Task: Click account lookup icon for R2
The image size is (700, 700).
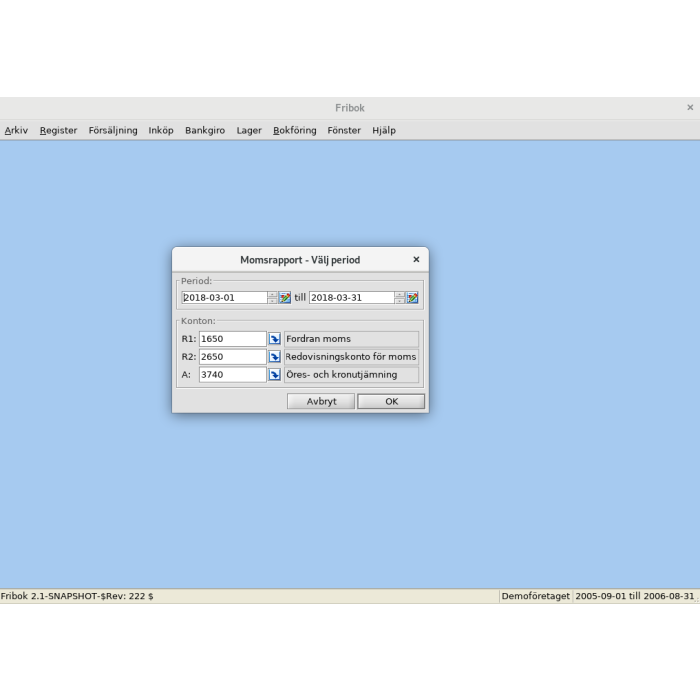Action: [x=275, y=357]
